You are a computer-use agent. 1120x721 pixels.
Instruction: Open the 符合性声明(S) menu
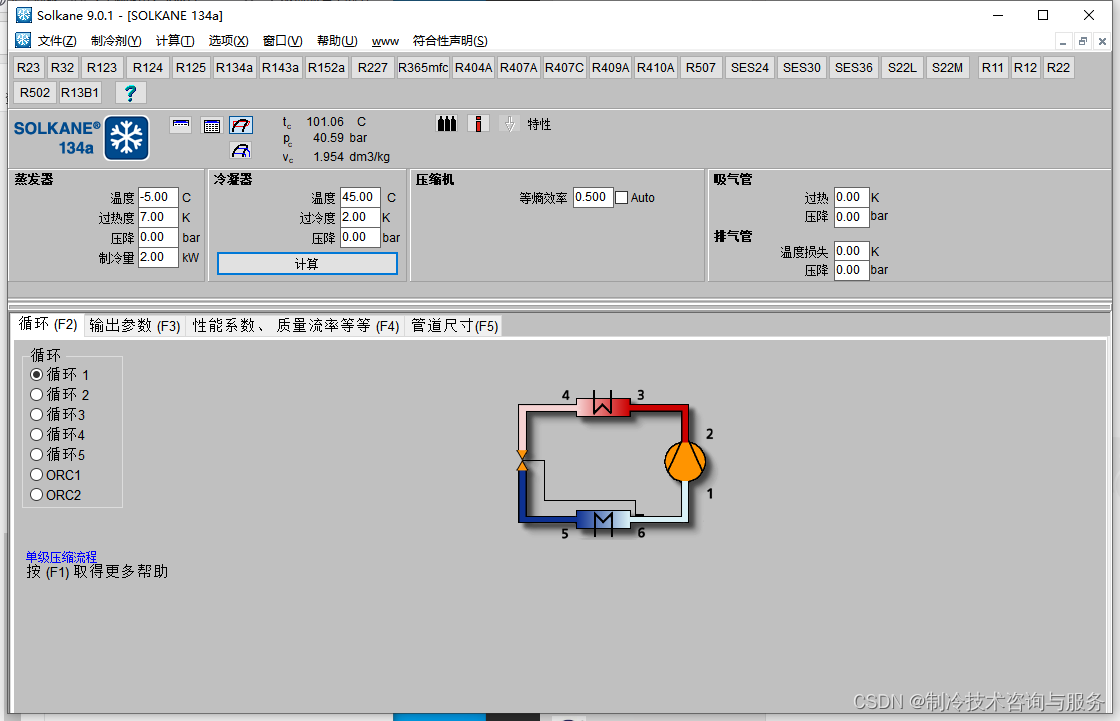coord(450,41)
